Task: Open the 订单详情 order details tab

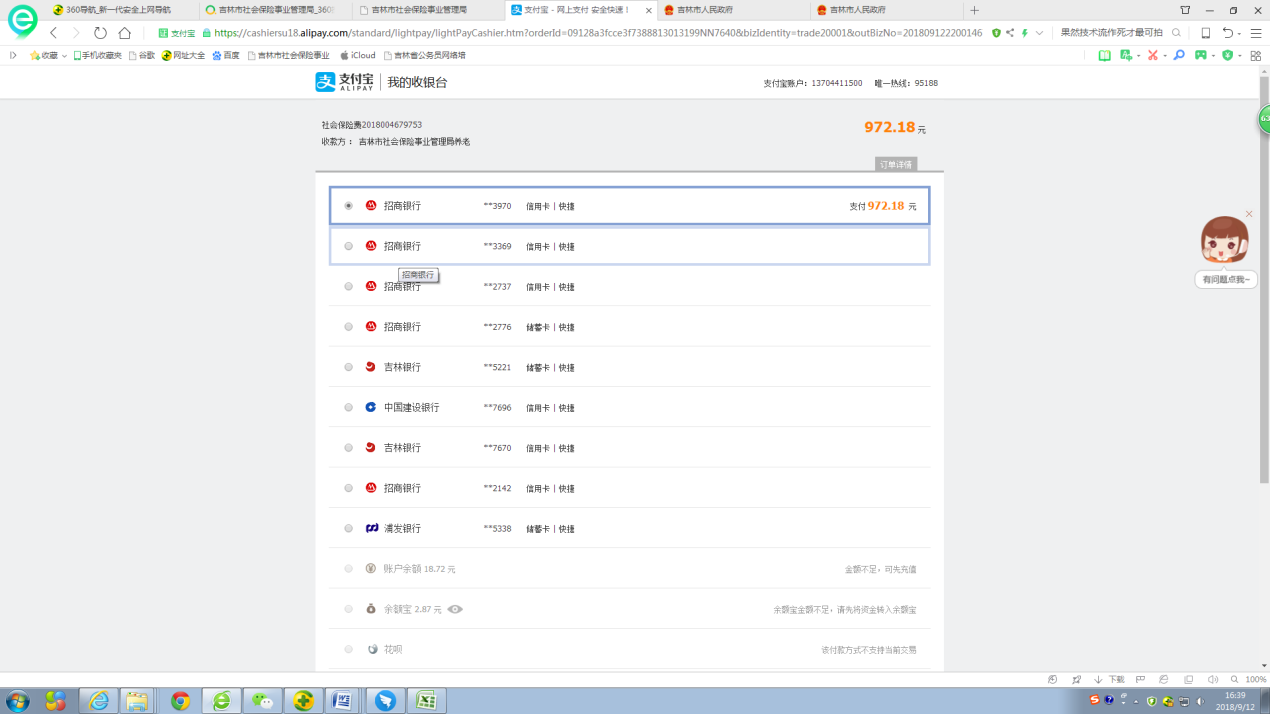Action: pos(895,164)
